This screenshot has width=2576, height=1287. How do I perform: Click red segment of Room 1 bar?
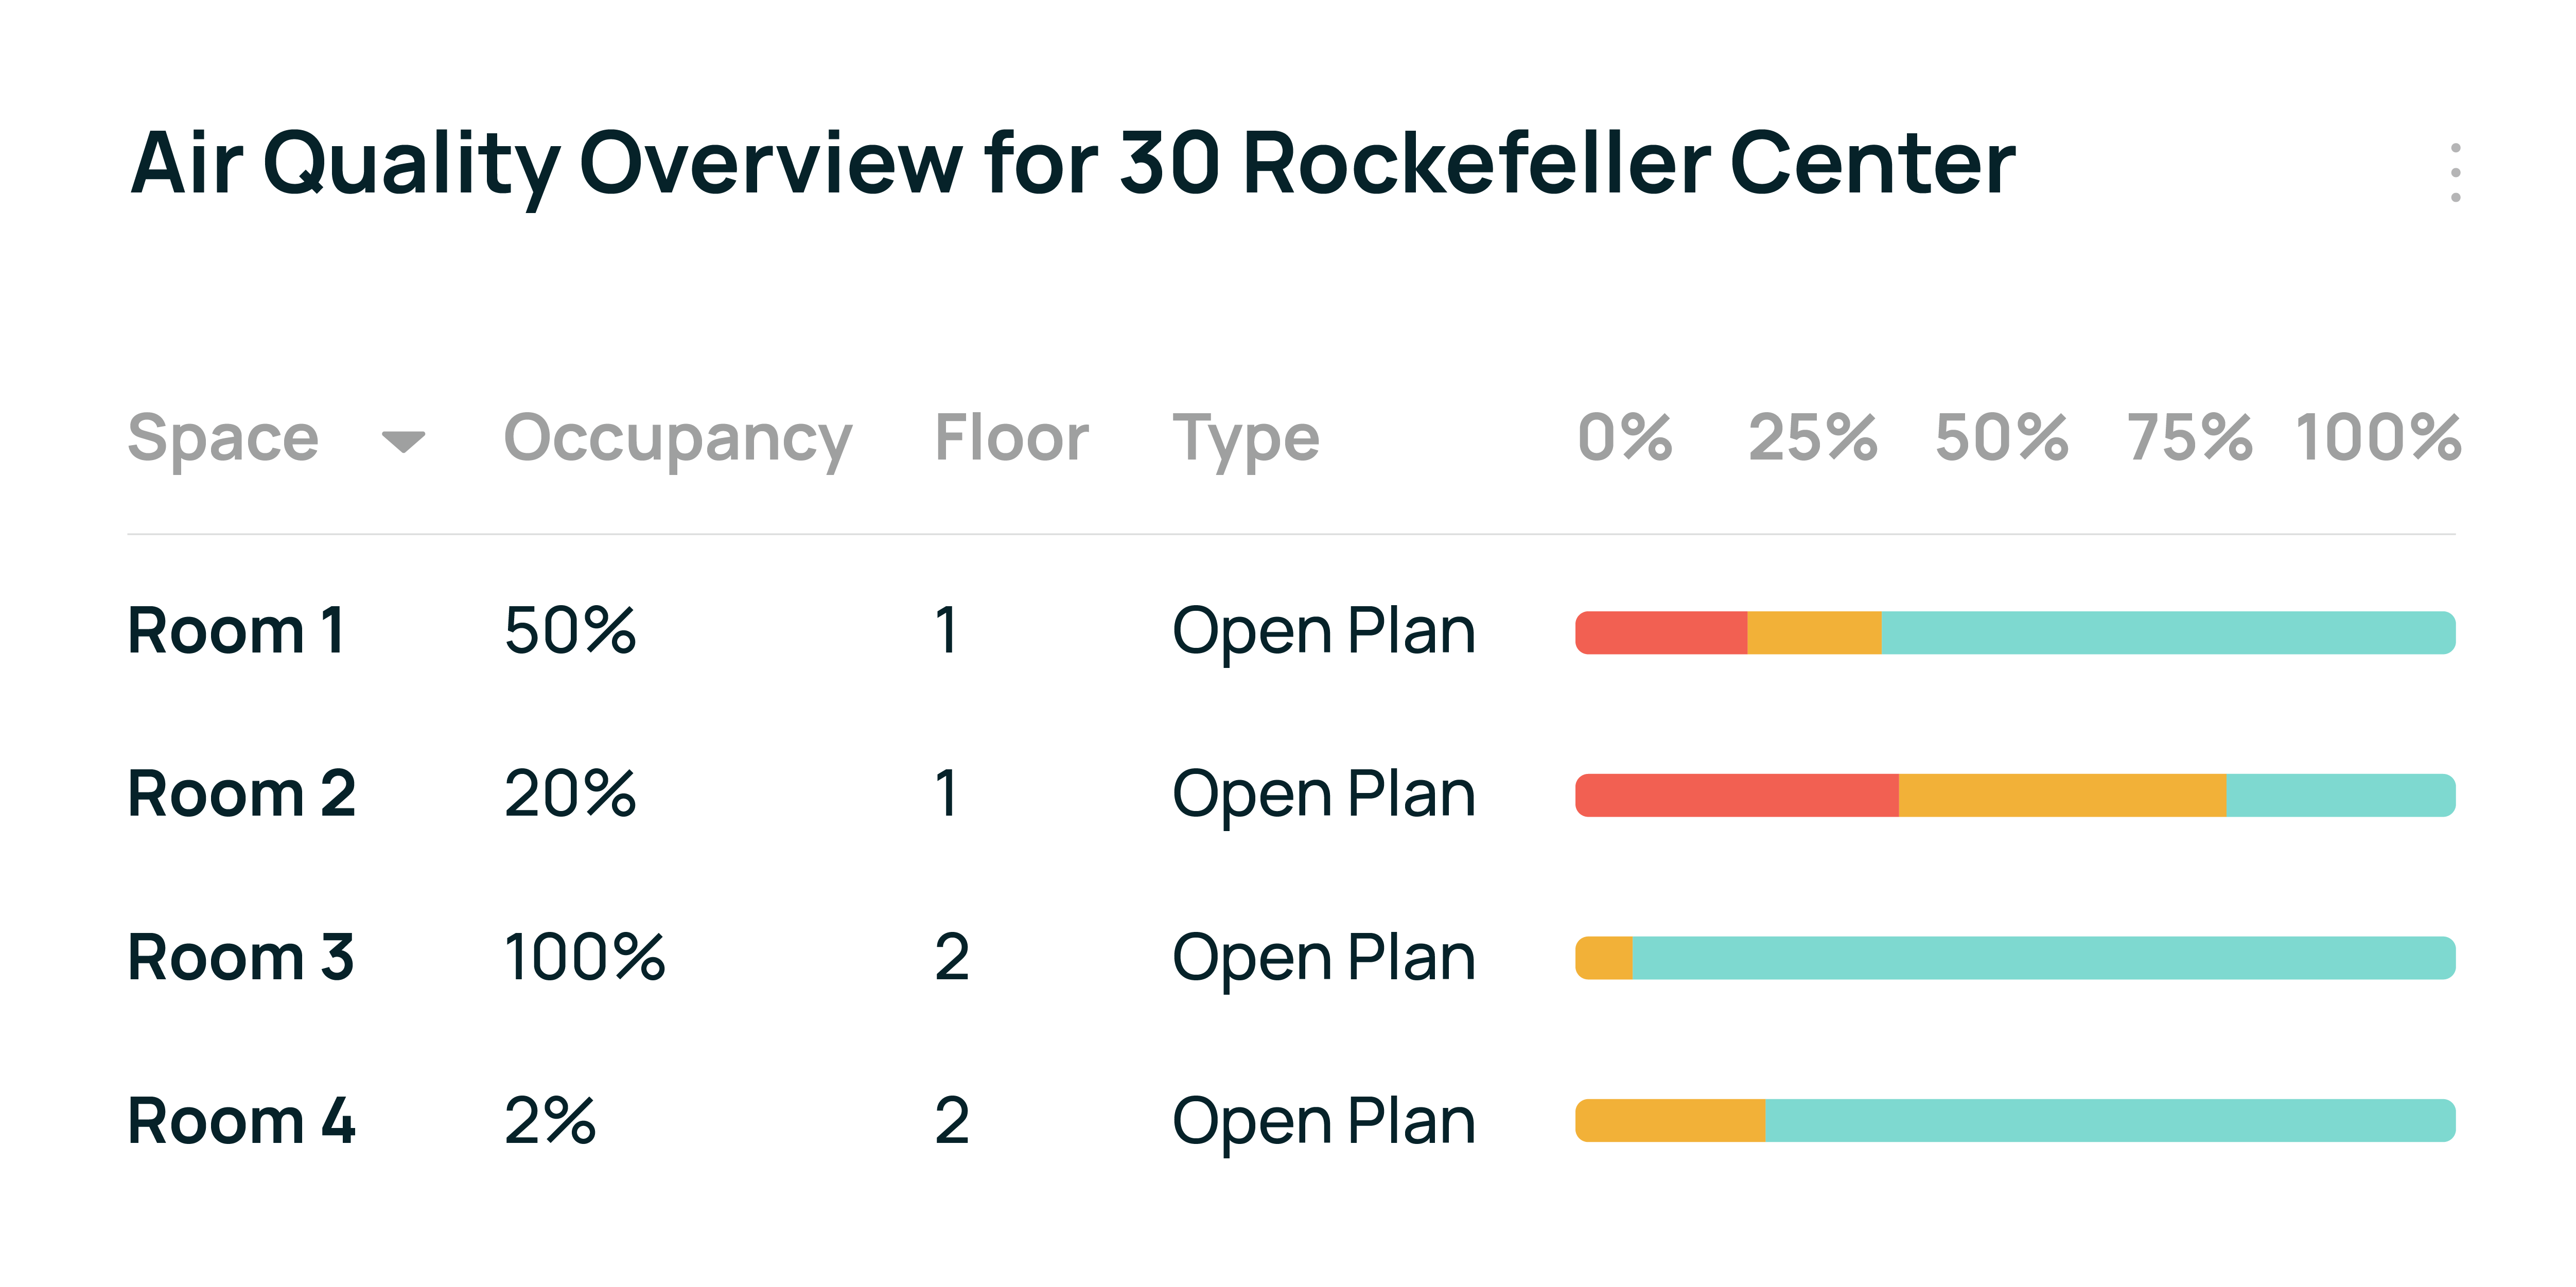click(x=1661, y=633)
